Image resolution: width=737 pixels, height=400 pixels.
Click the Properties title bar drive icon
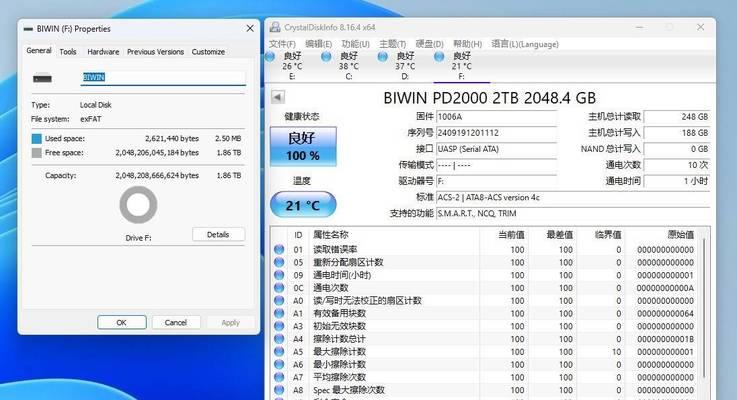pos(28,29)
